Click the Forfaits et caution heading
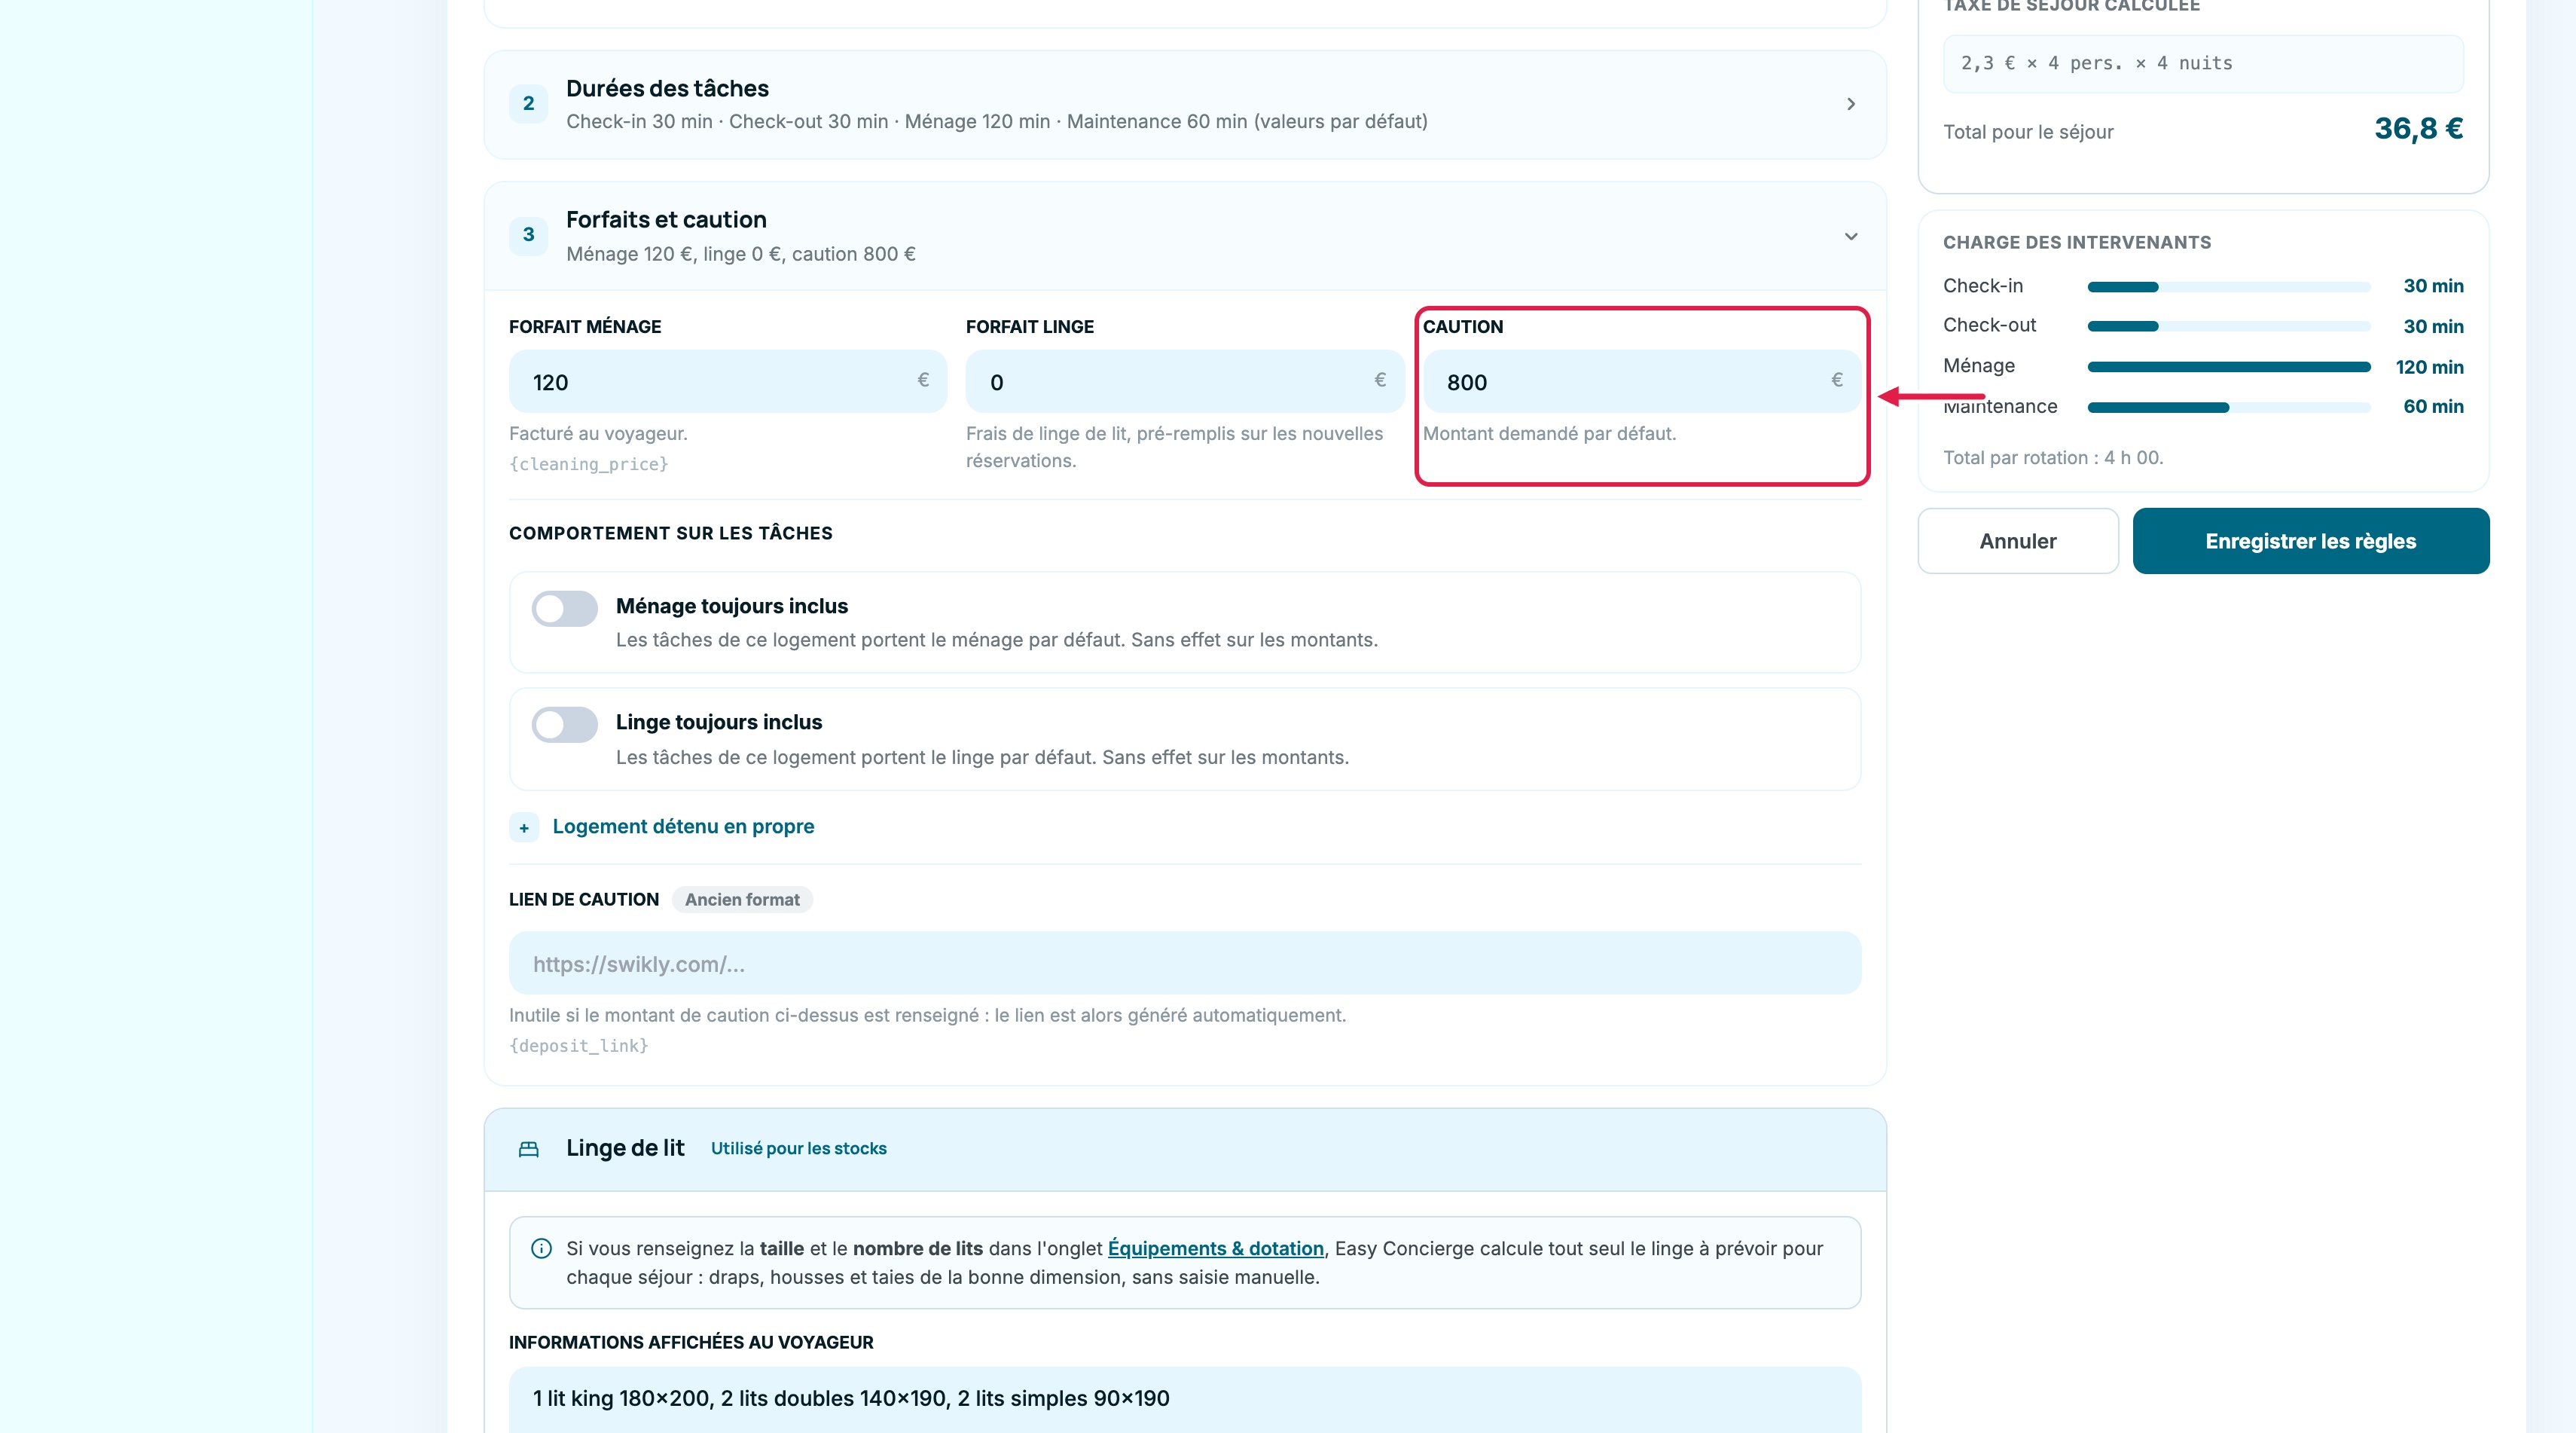Image resolution: width=2576 pixels, height=1433 pixels. 666,220
